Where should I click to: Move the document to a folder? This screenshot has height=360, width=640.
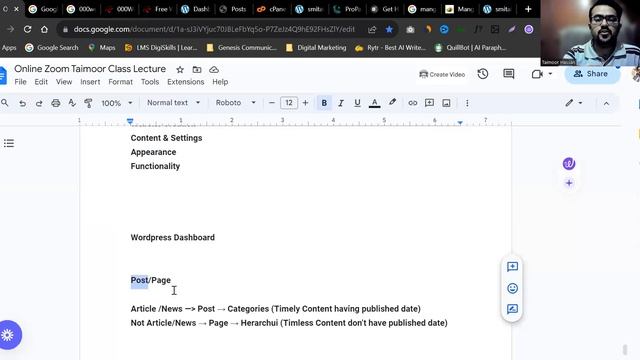[x=197, y=70]
